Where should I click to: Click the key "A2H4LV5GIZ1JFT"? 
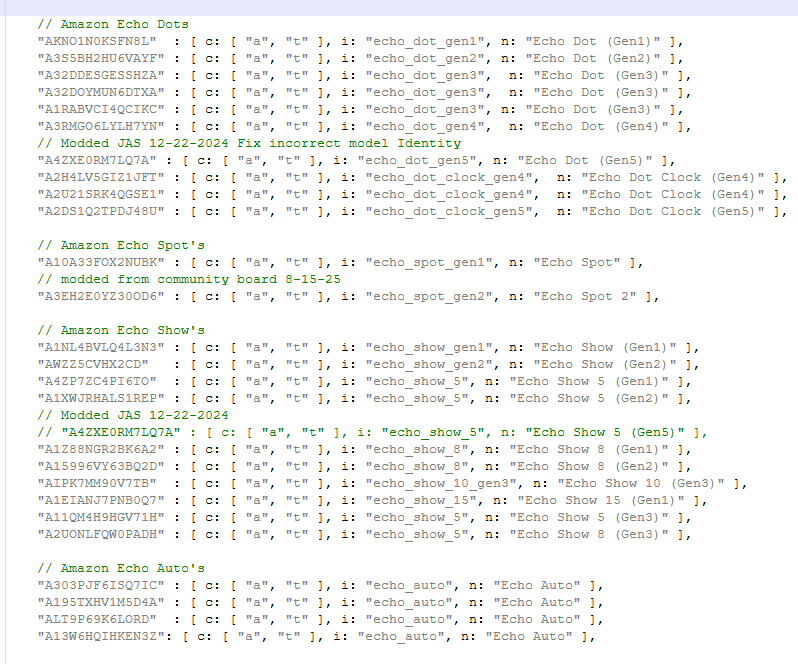click(x=101, y=178)
